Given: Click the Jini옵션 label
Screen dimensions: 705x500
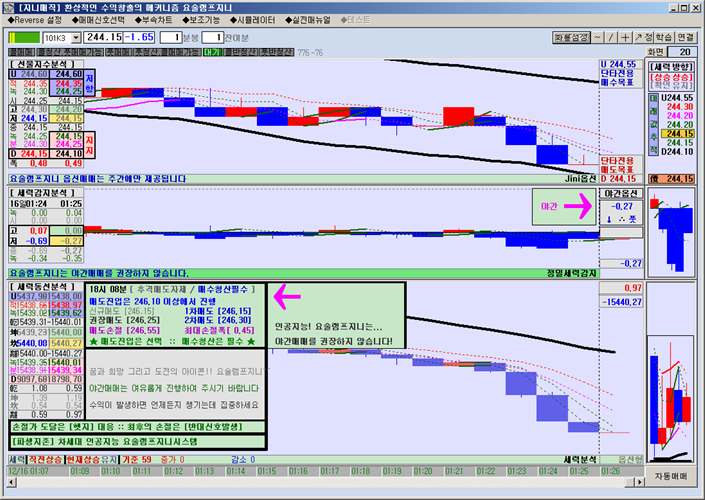Looking at the screenshot, I should point(581,179).
